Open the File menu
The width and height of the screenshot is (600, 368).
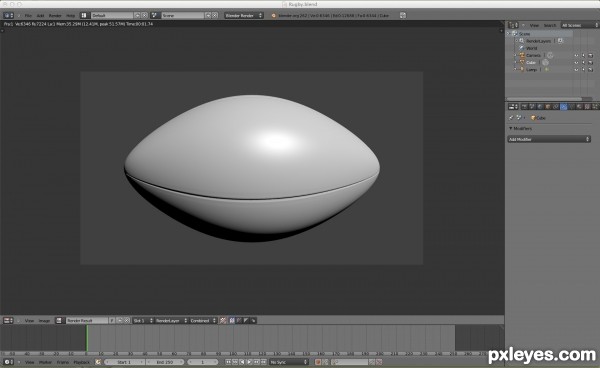coord(28,16)
